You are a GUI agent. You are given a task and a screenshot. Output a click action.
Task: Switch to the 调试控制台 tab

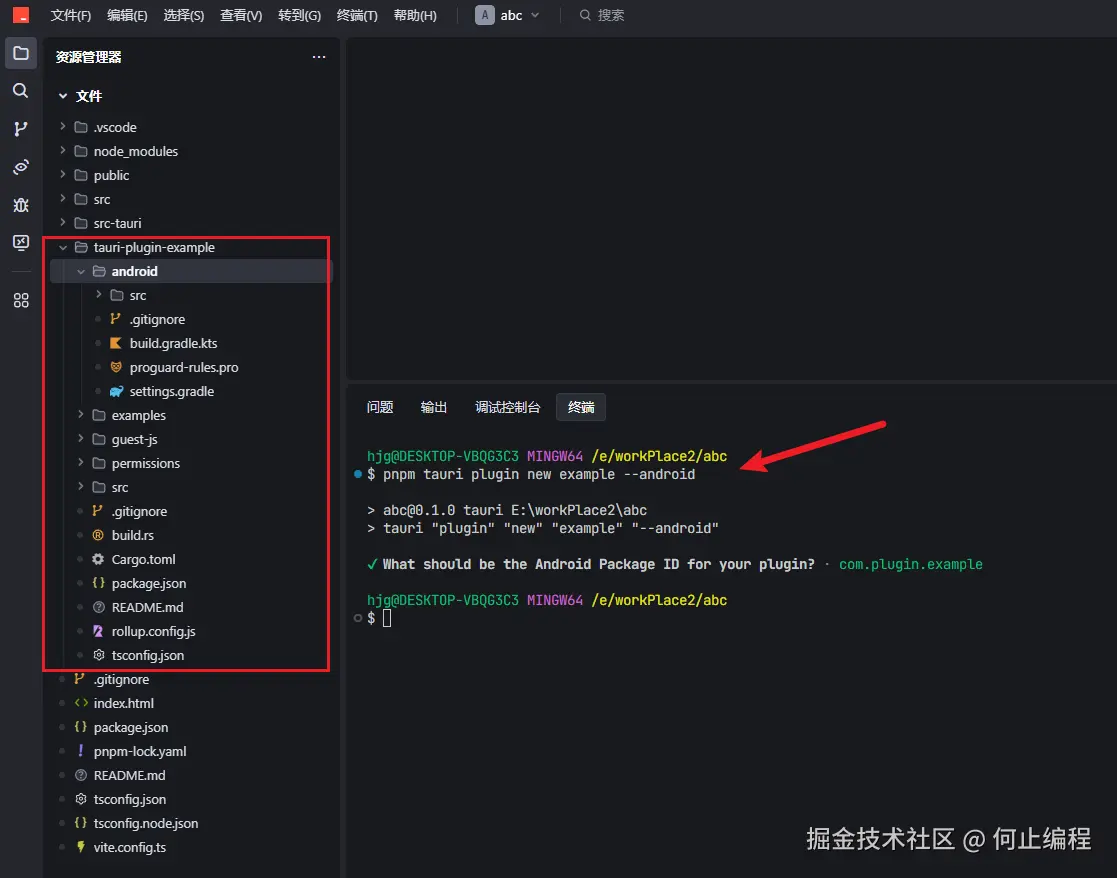click(x=508, y=407)
